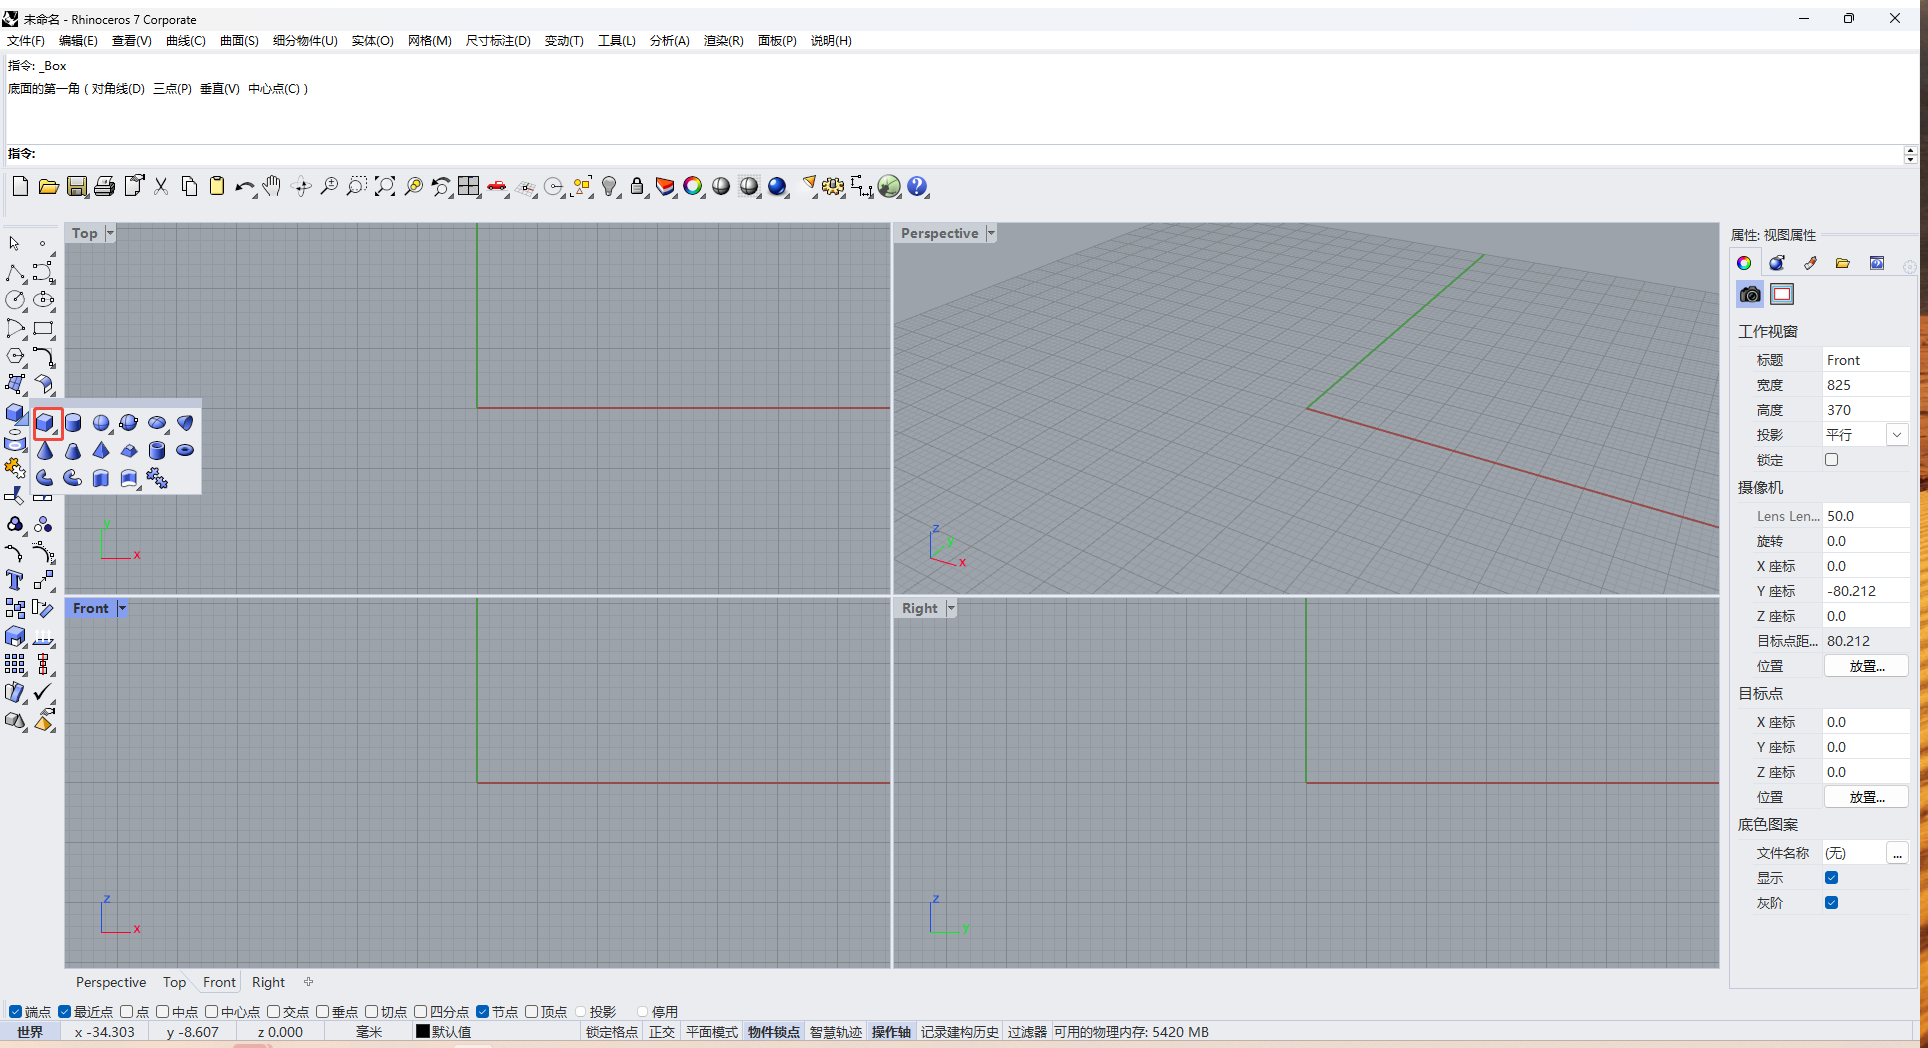Select the Cylinder tool in the solid flyout

tap(73, 423)
